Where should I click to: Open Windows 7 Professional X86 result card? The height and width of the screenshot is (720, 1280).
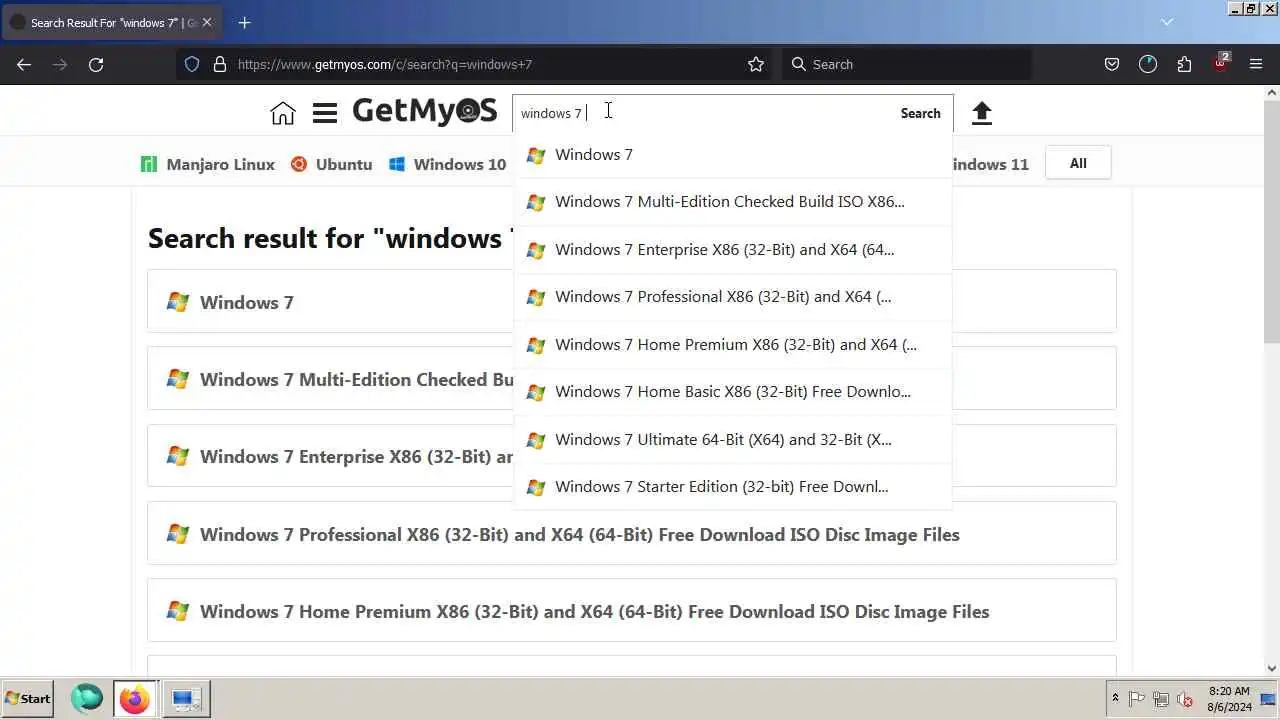point(632,533)
